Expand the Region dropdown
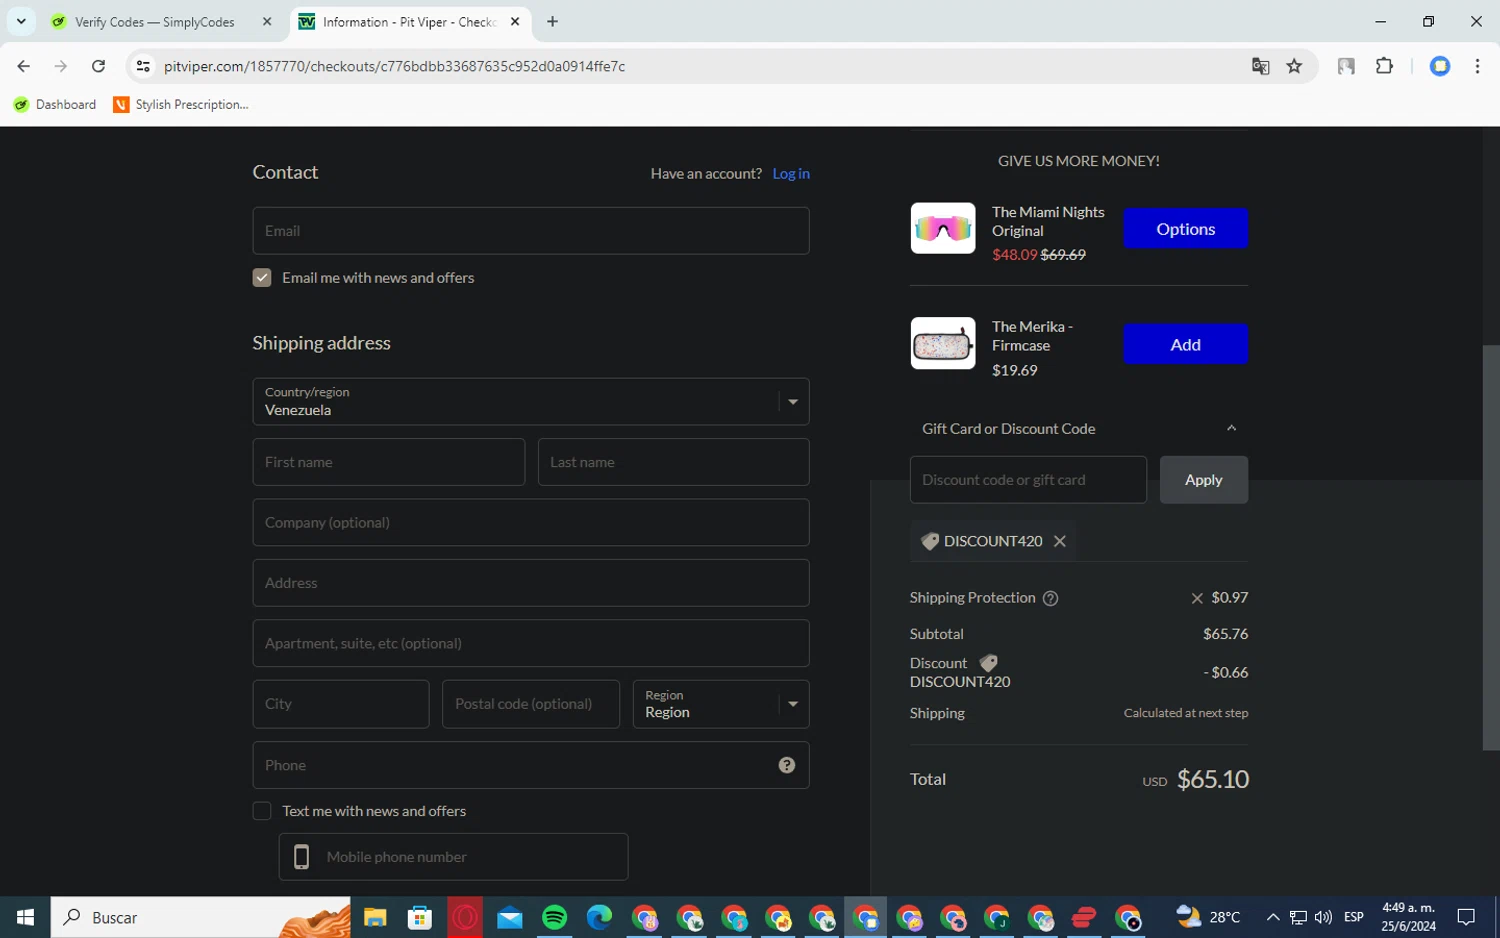This screenshot has width=1500, height=938. 721,704
